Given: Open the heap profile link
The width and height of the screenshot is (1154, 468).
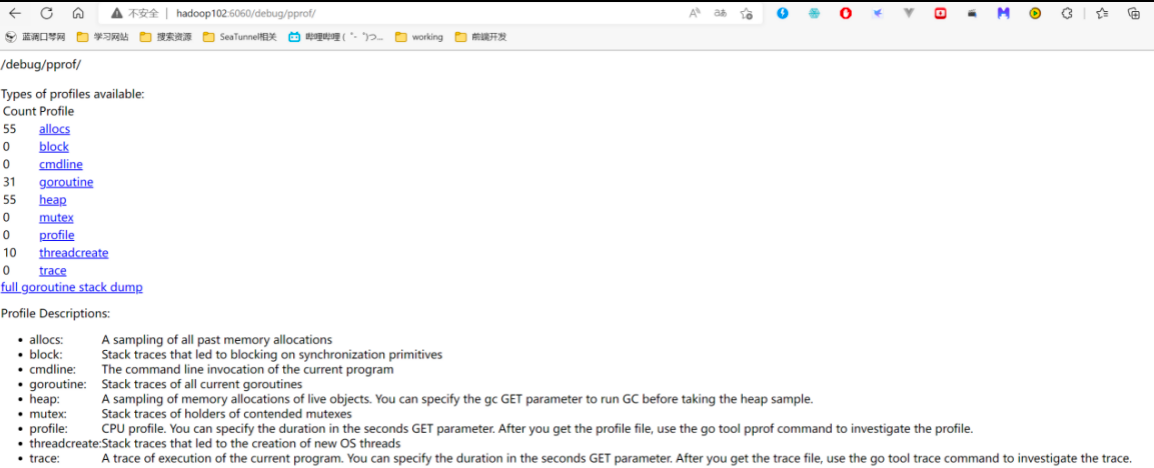Looking at the screenshot, I should 53,199.
